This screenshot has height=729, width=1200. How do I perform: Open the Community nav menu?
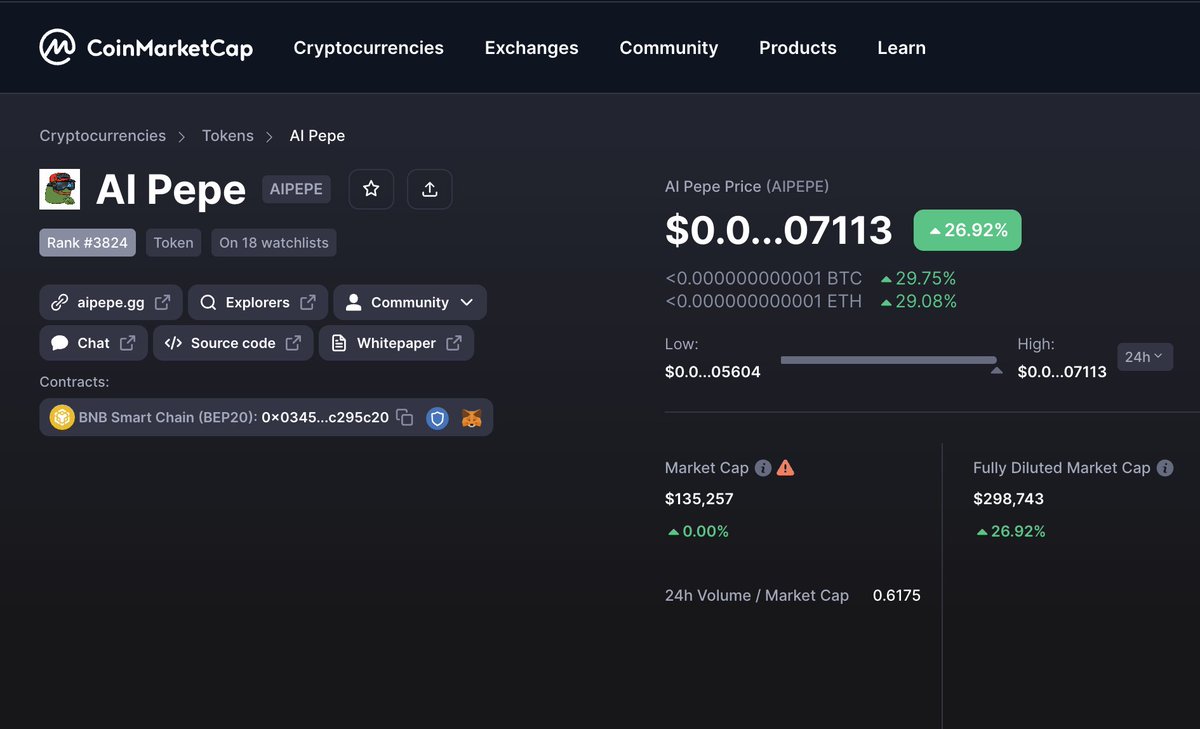[669, 48]
